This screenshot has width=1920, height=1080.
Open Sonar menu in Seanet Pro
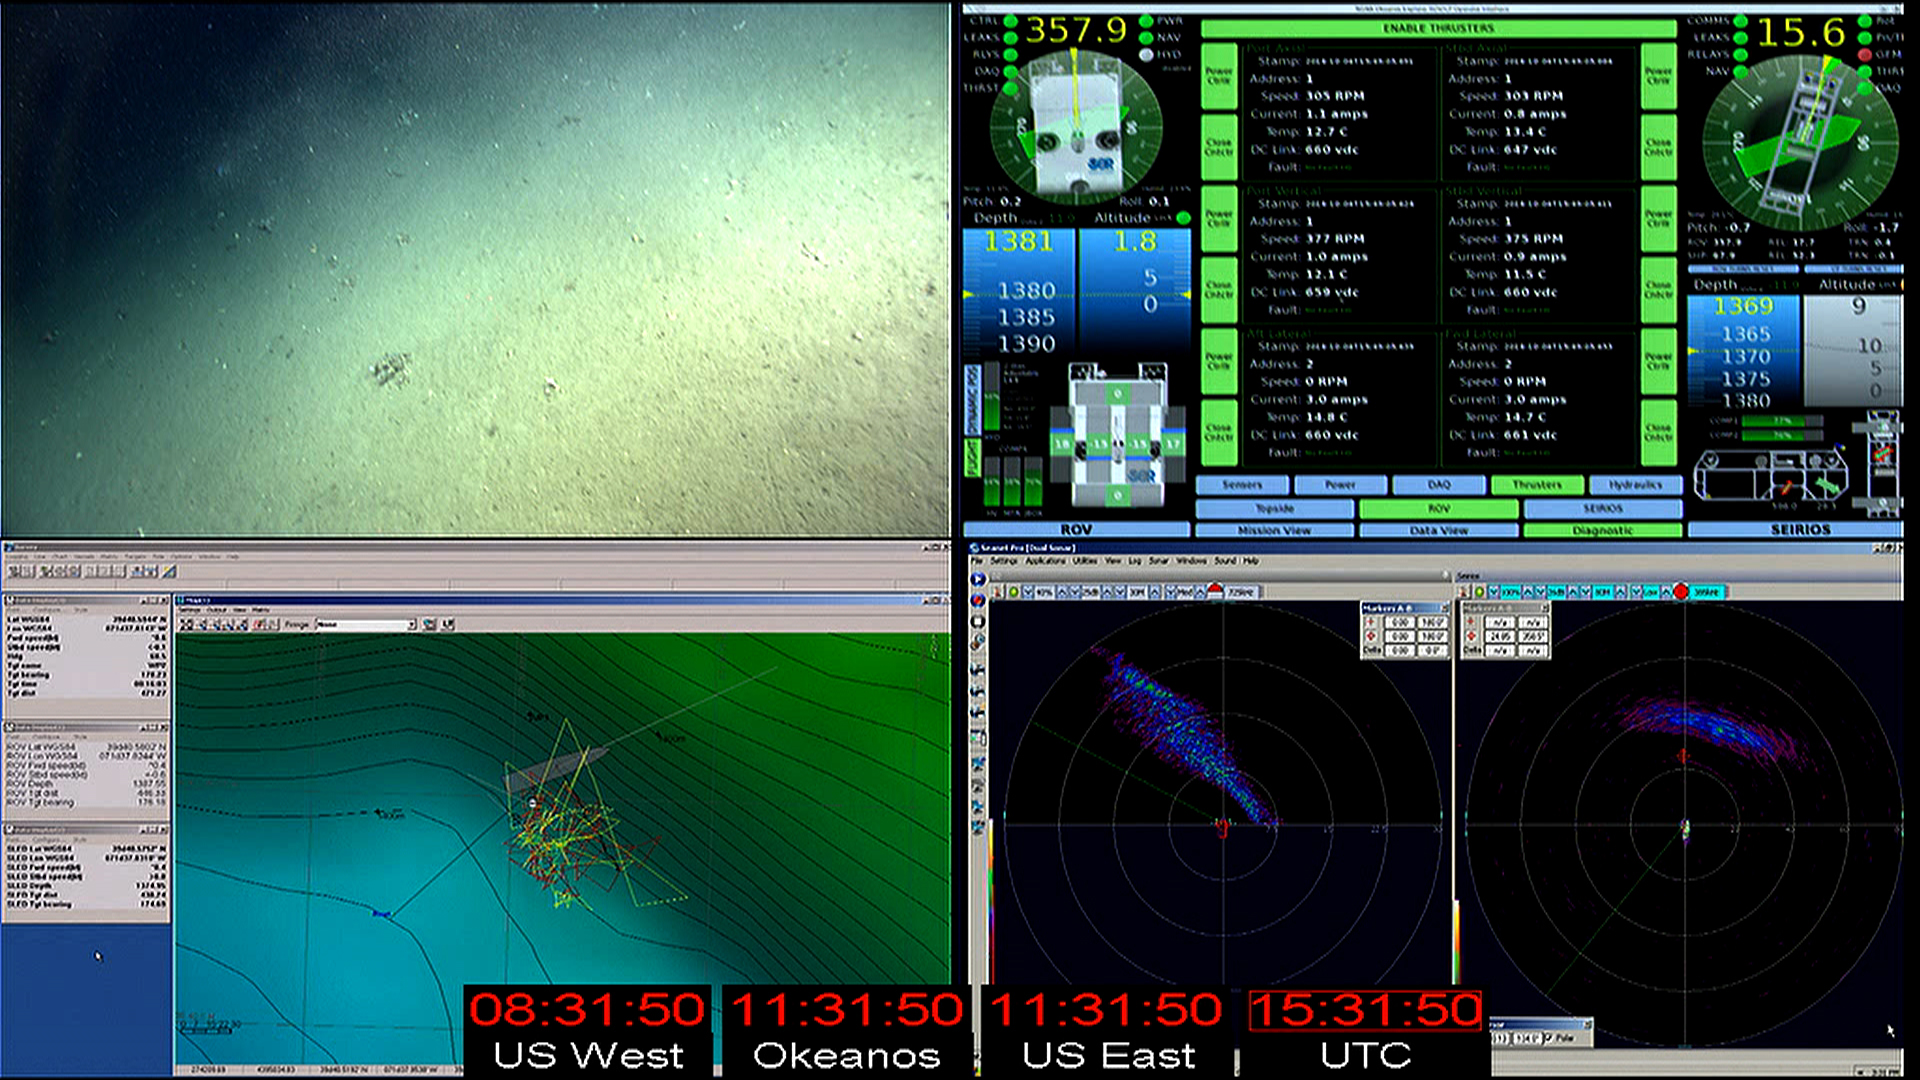(x=1158, y=561)
